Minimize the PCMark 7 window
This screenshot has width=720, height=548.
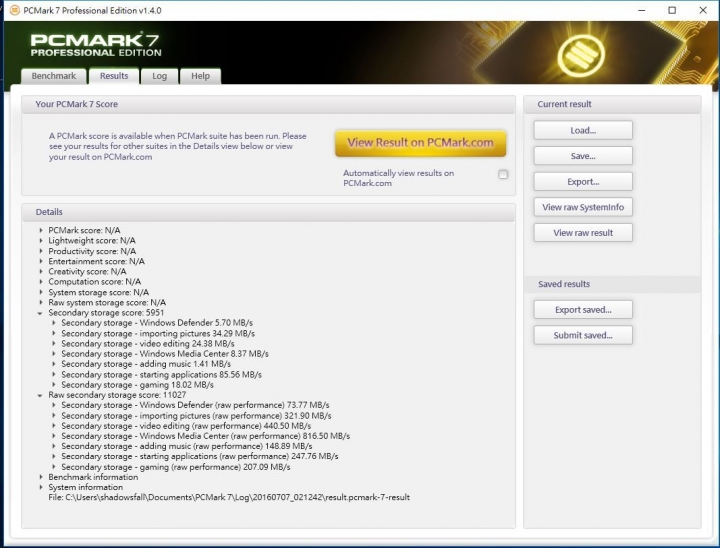(x=641, y=10)
